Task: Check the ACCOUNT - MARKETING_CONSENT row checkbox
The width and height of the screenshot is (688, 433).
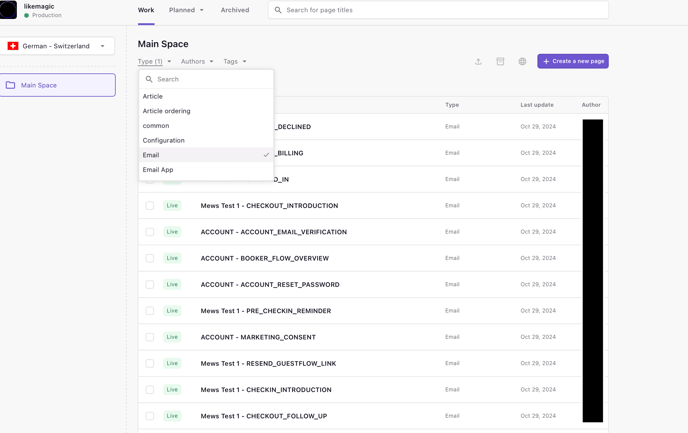Action: coord(150,337)
